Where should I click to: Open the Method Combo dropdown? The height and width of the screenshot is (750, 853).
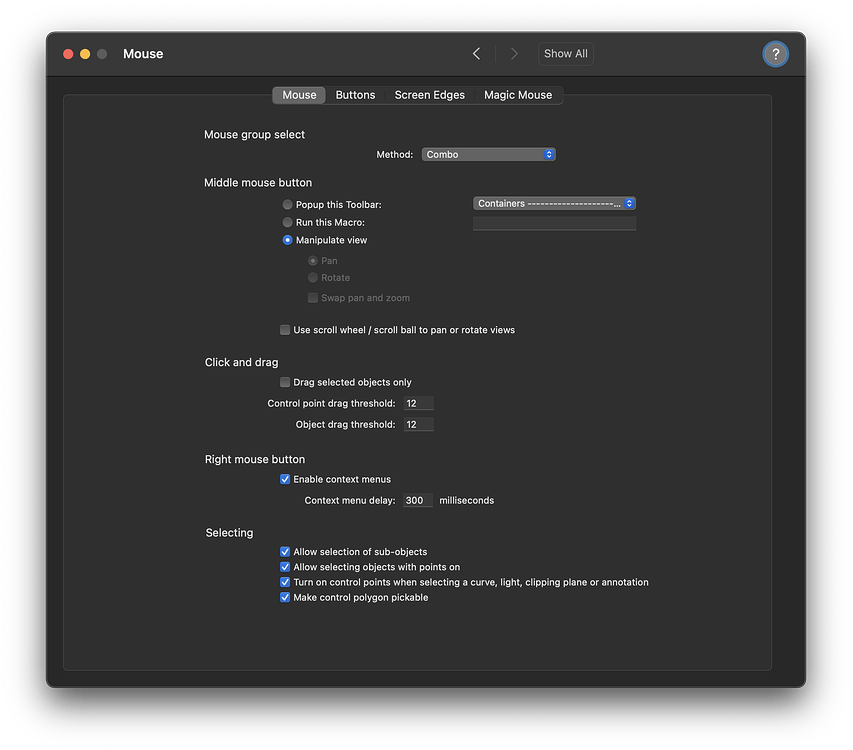[489, 154]
